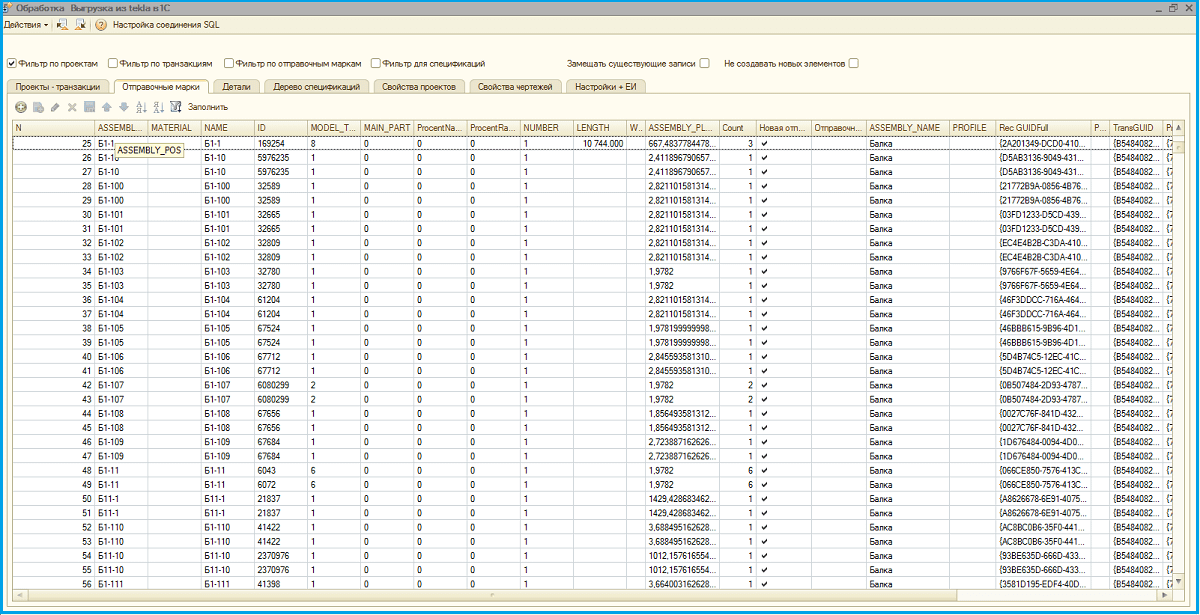Click the Заполнить button
Viewport: 1200px width, 615px height.
click(x=208, y=107)
